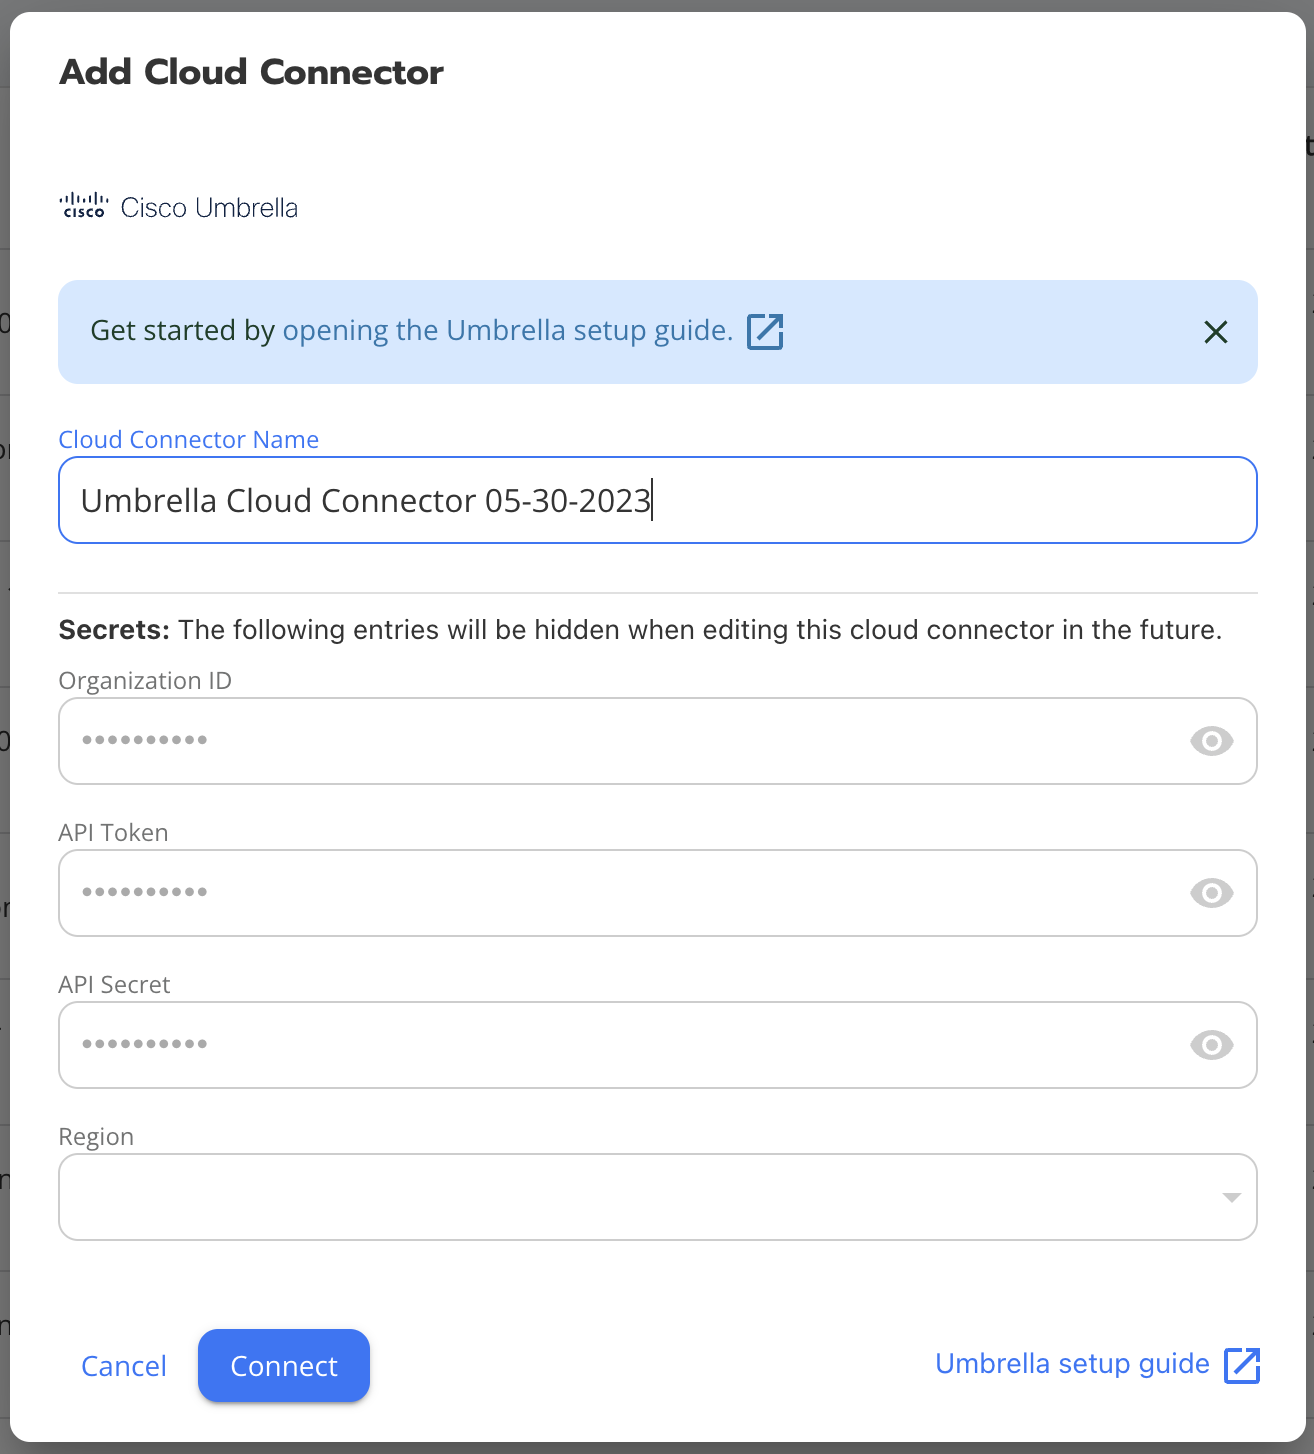Show the Organization ID value
Viewport: 1314px width, 1454px height.
click(x=1211, y=741)
